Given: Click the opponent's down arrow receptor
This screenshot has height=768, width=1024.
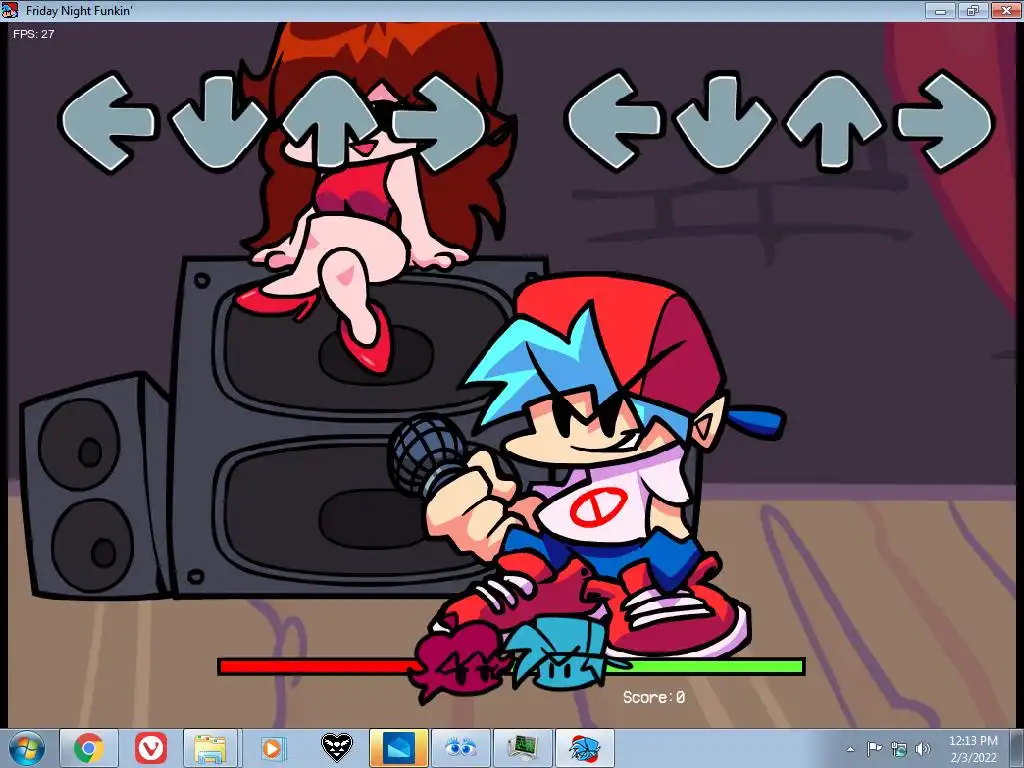Looking at the screenshot, I should (x=219, y=122).
